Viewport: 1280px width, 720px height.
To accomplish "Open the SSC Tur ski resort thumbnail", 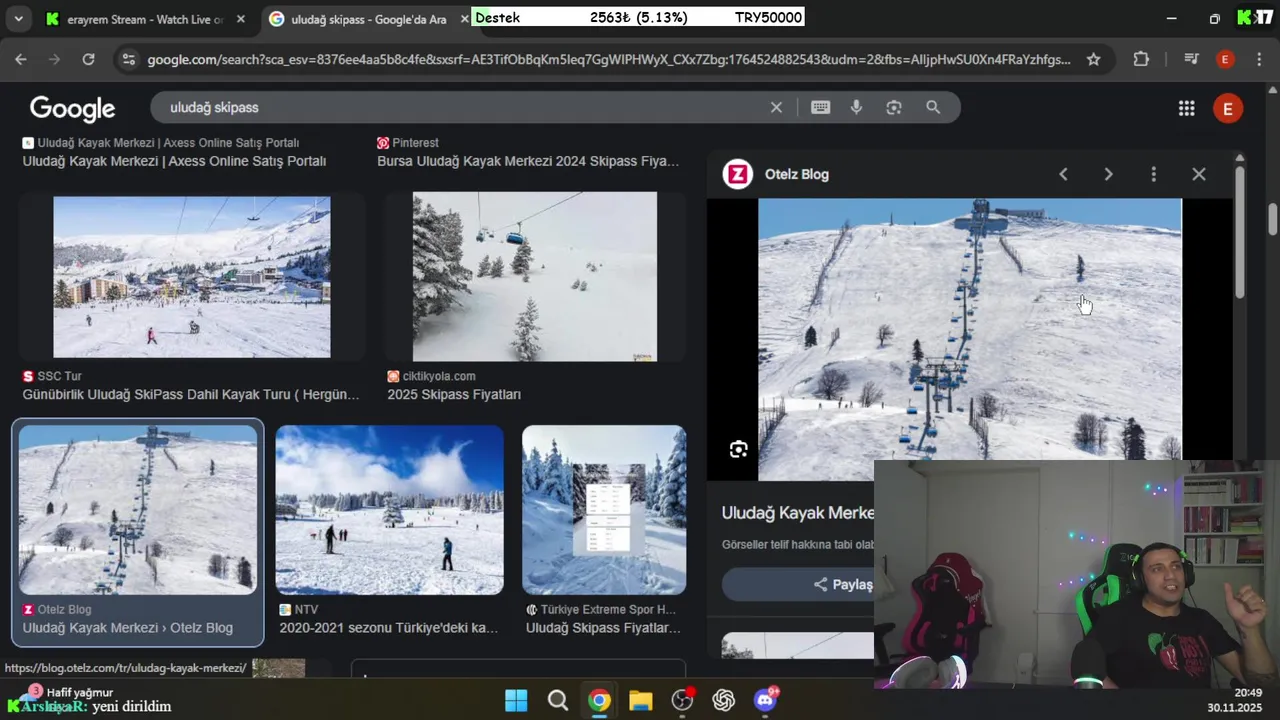I will [192, 277].
